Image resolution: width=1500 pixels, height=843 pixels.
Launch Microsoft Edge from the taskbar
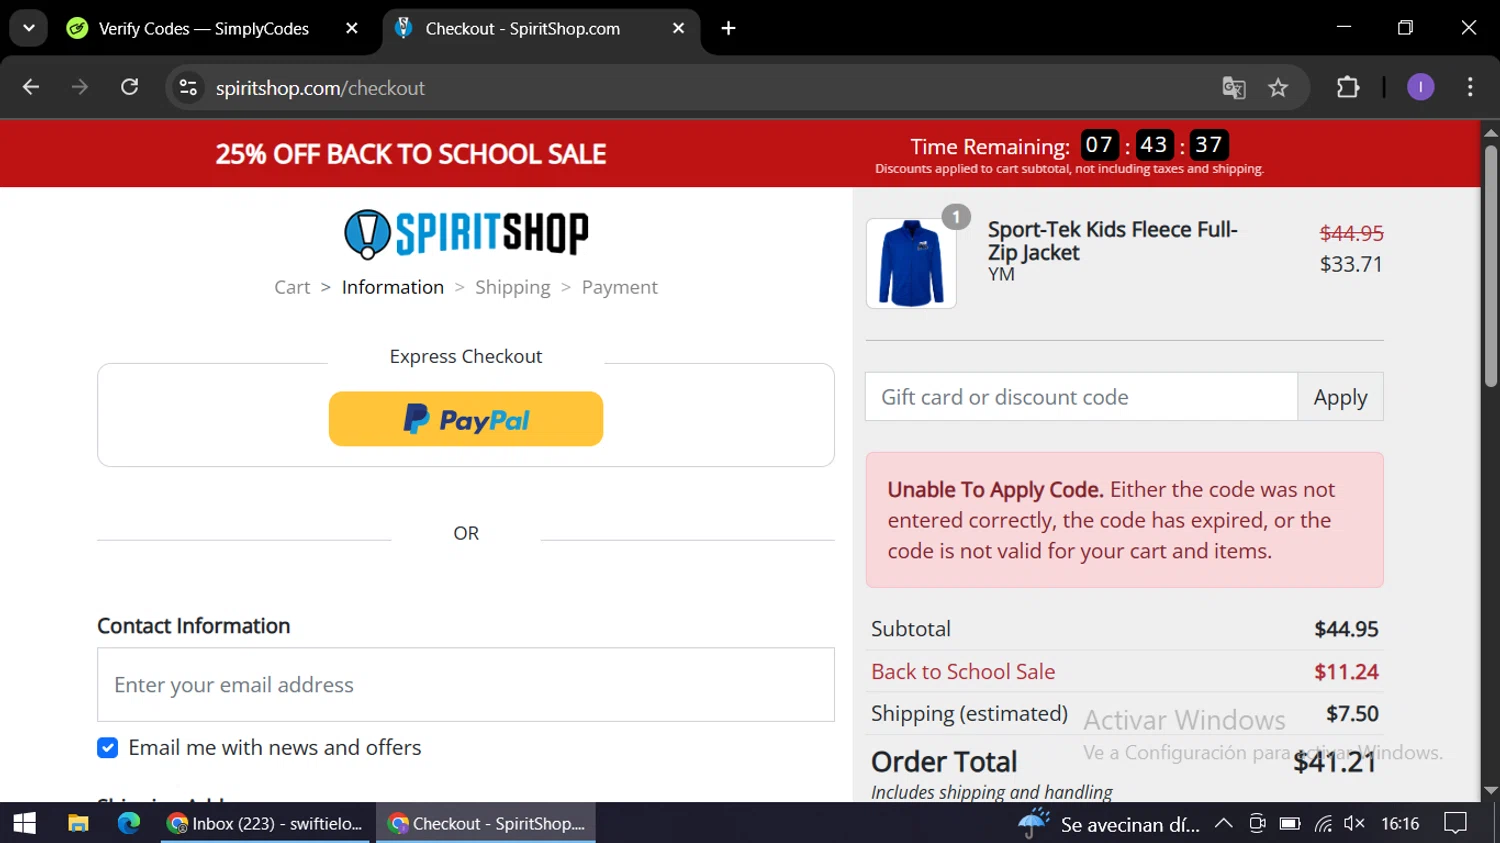(x=129, y=823)
